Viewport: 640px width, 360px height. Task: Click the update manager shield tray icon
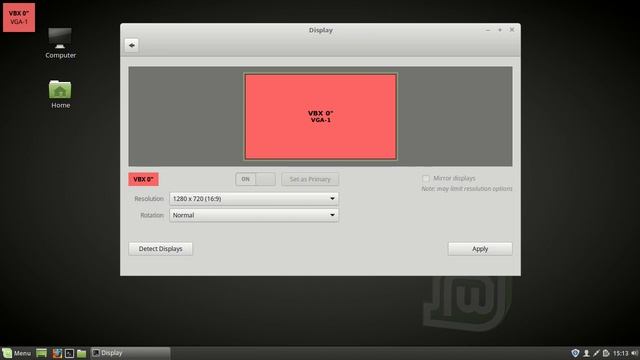575,353
